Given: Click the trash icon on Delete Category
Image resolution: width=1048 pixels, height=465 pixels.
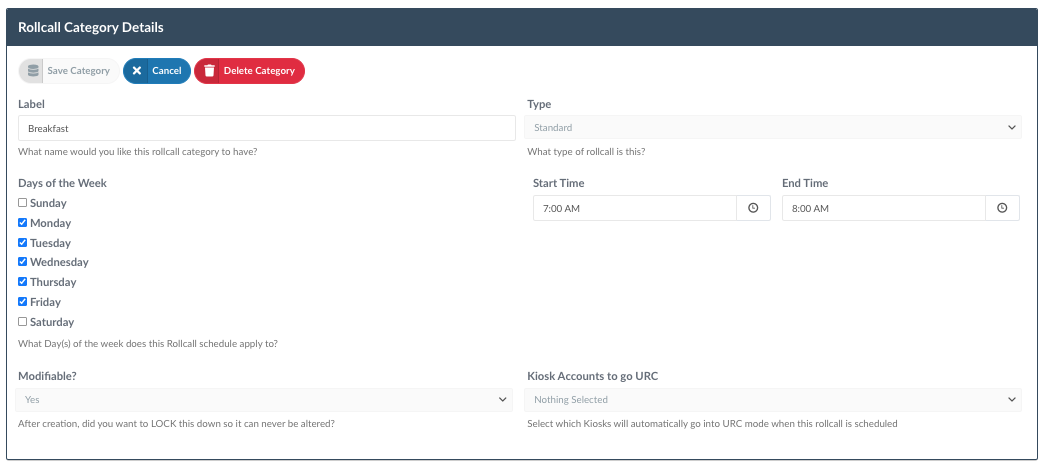Looking at the screenshot, I should 209,71.
